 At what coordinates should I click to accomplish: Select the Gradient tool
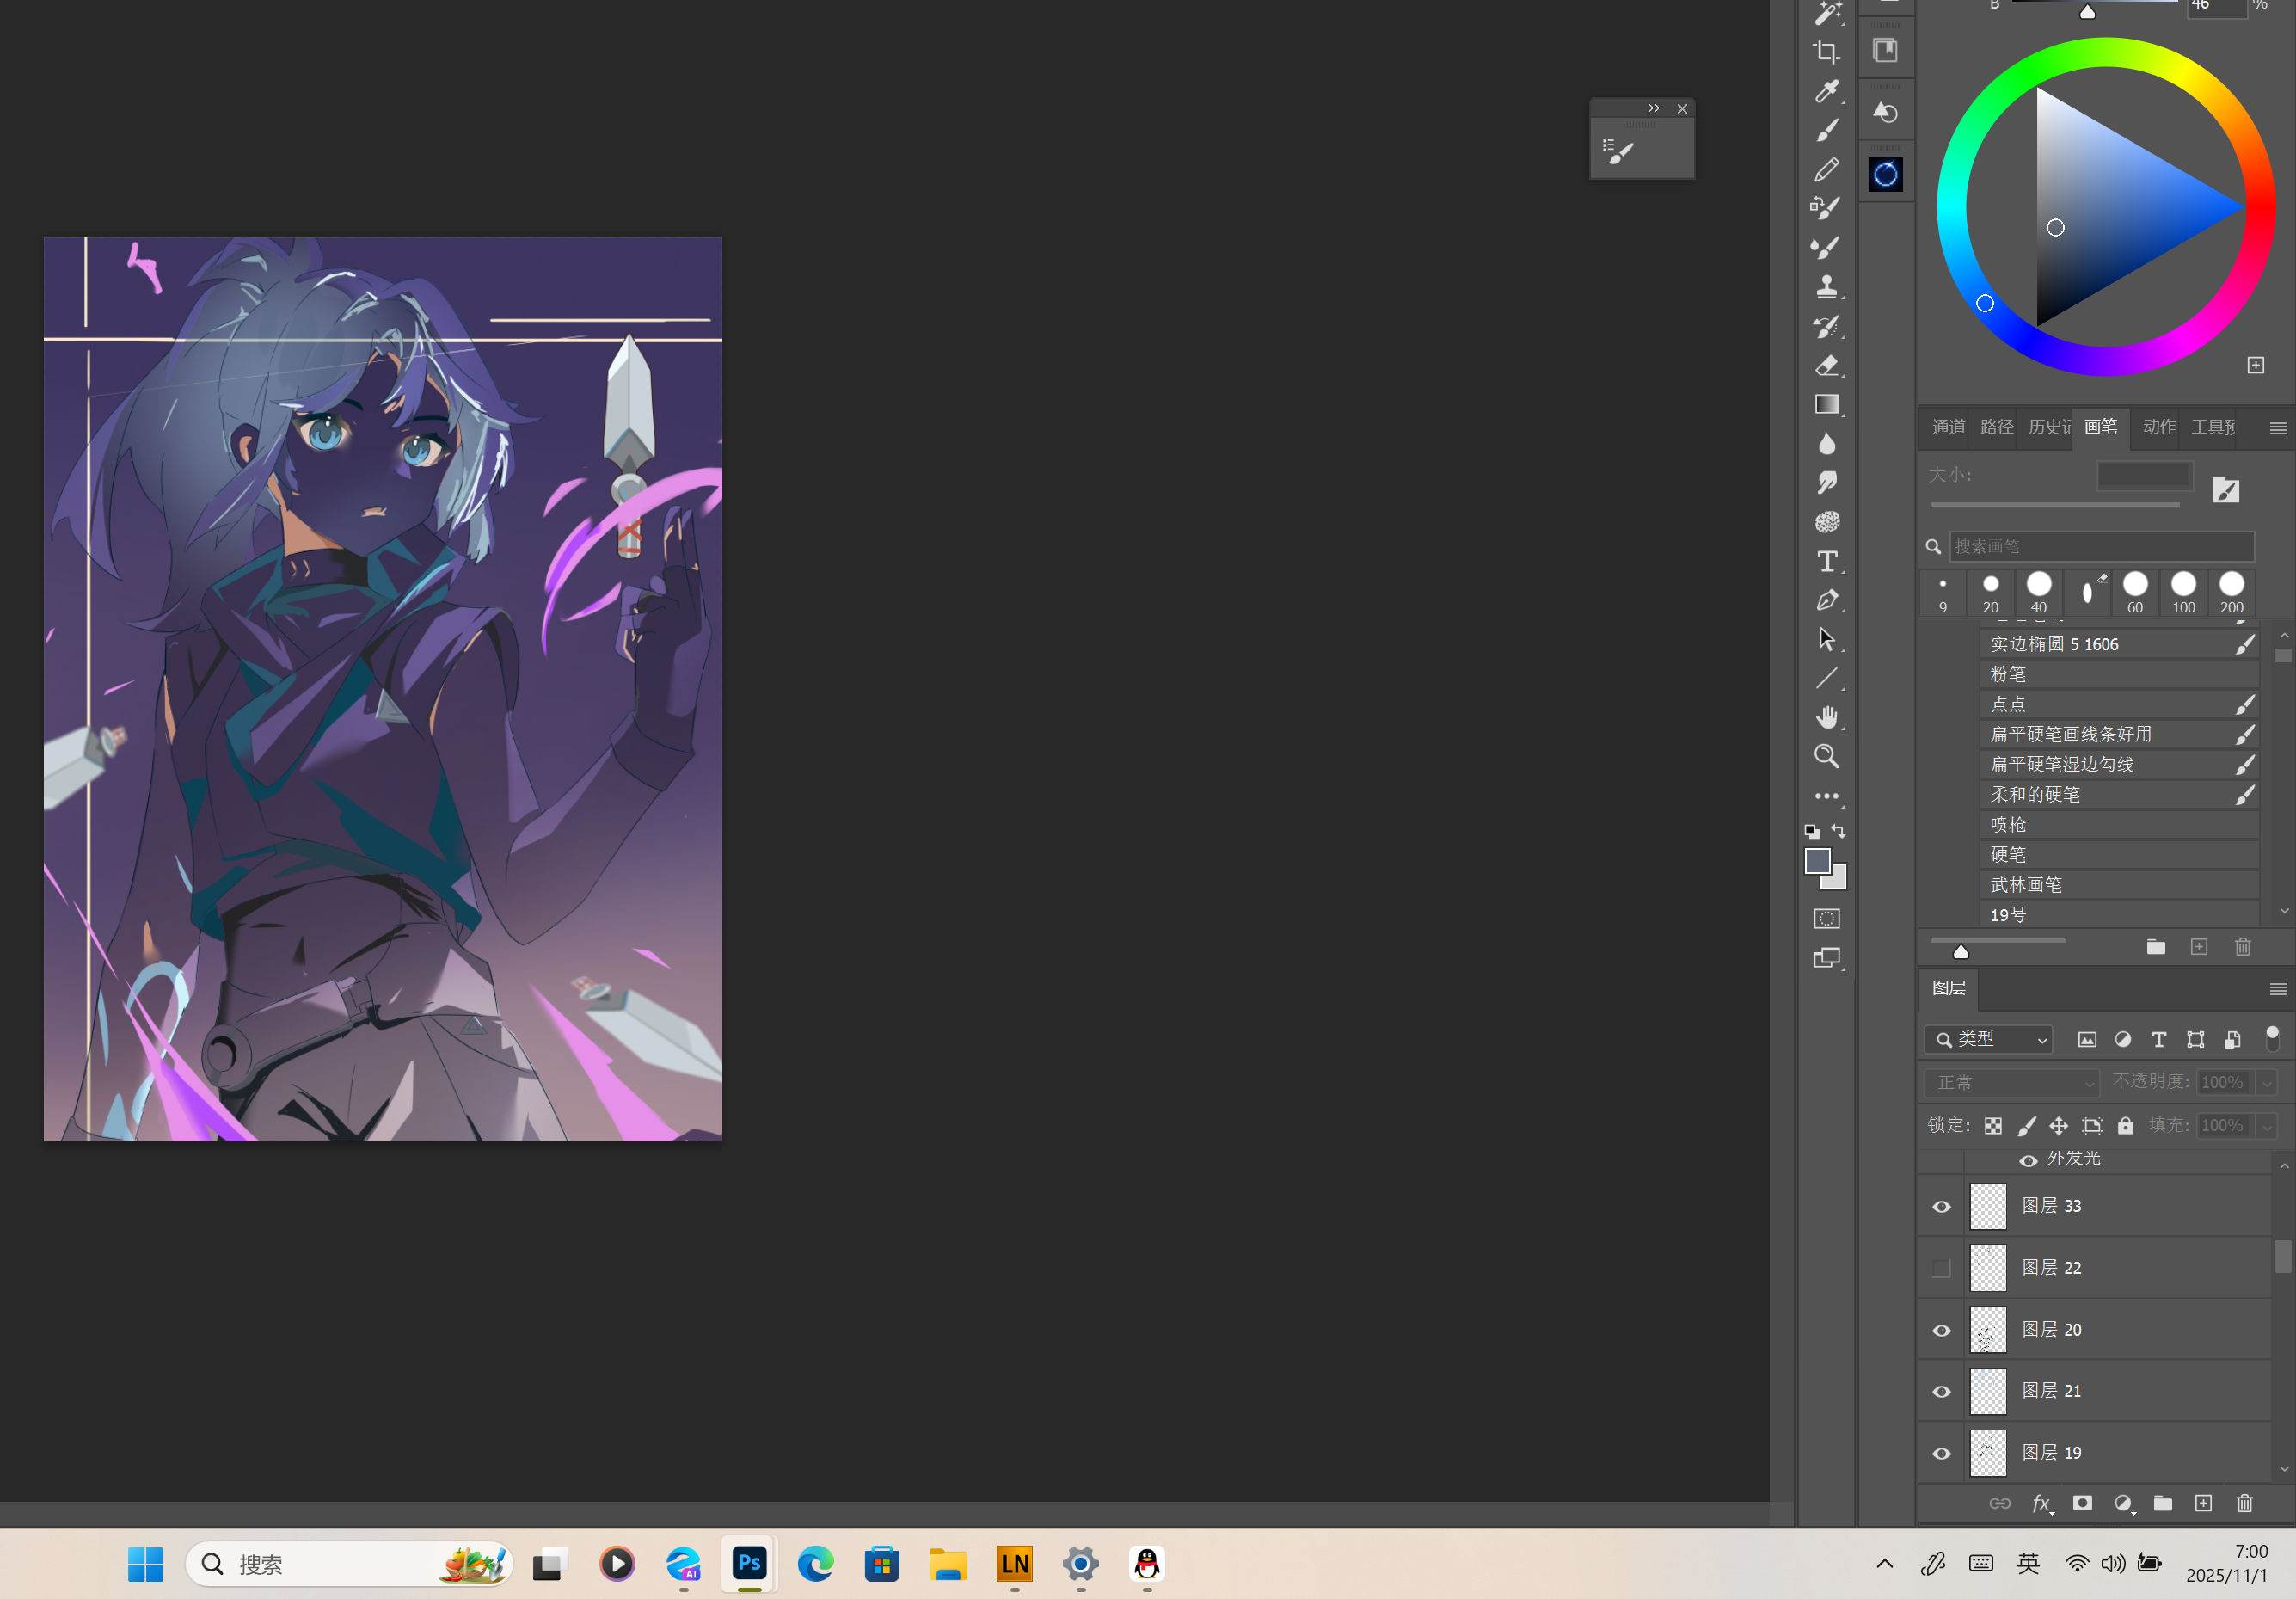(1826, 404)
